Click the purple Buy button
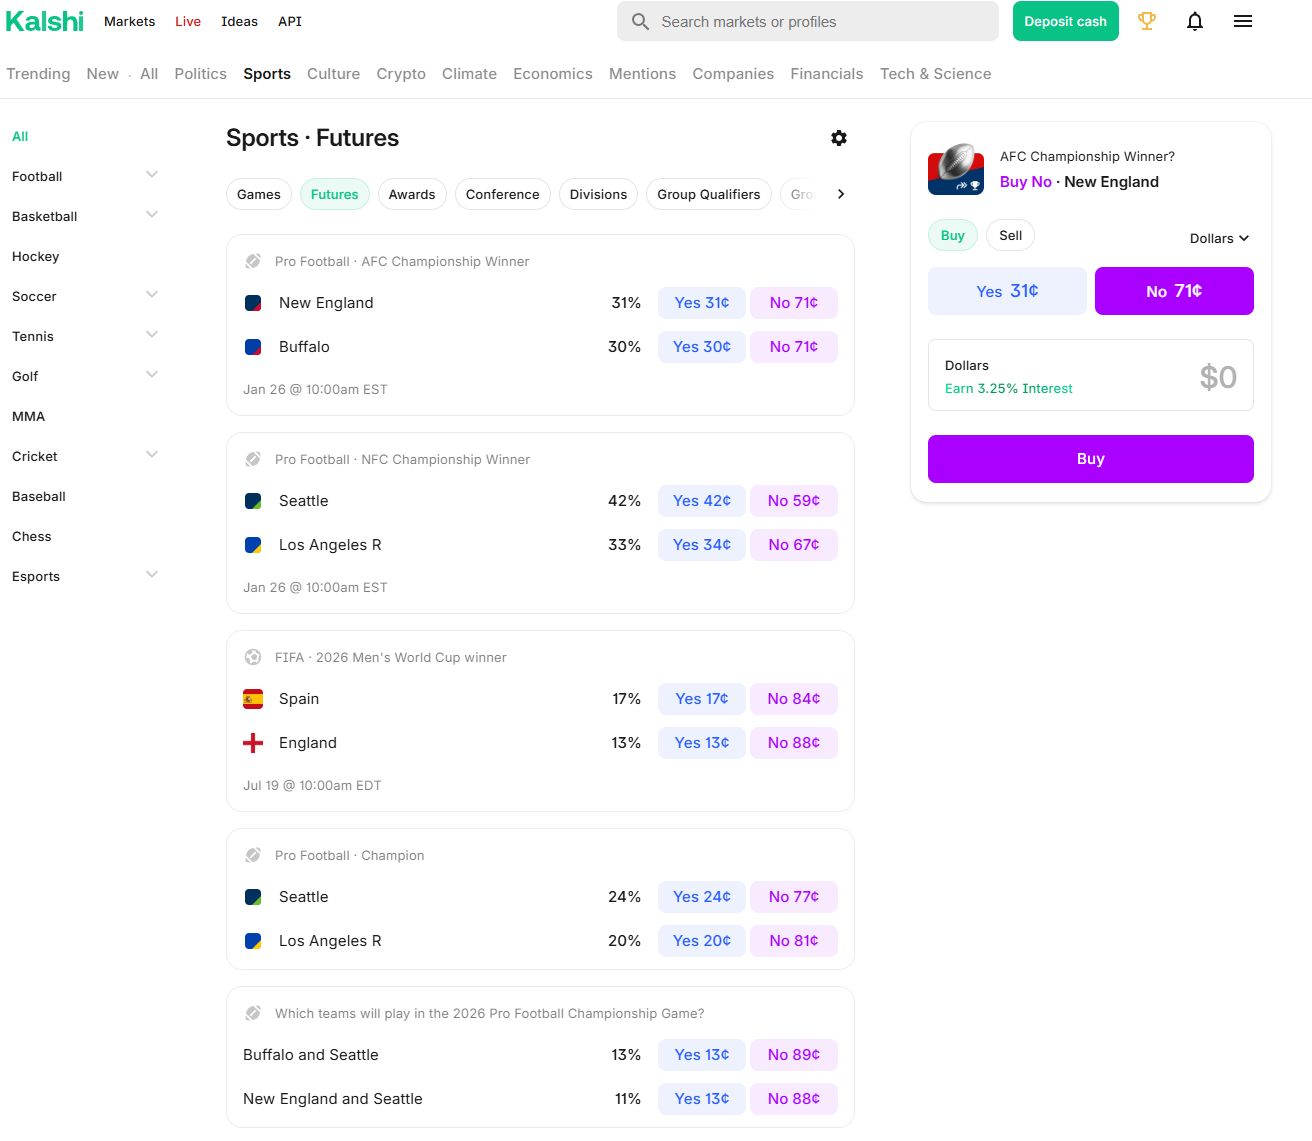The height and width of the screenshot is (1141, 1312). tap(1090, 458)
